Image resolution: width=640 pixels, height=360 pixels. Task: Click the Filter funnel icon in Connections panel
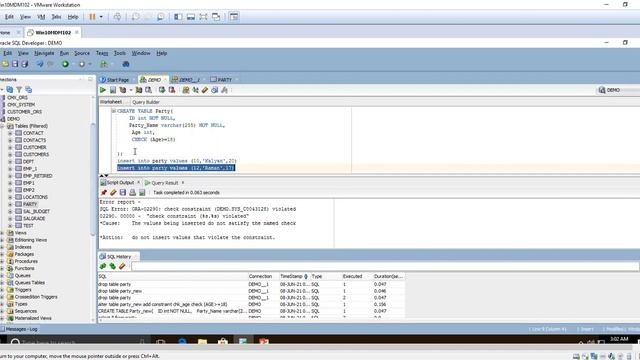[x=19, y=89]
